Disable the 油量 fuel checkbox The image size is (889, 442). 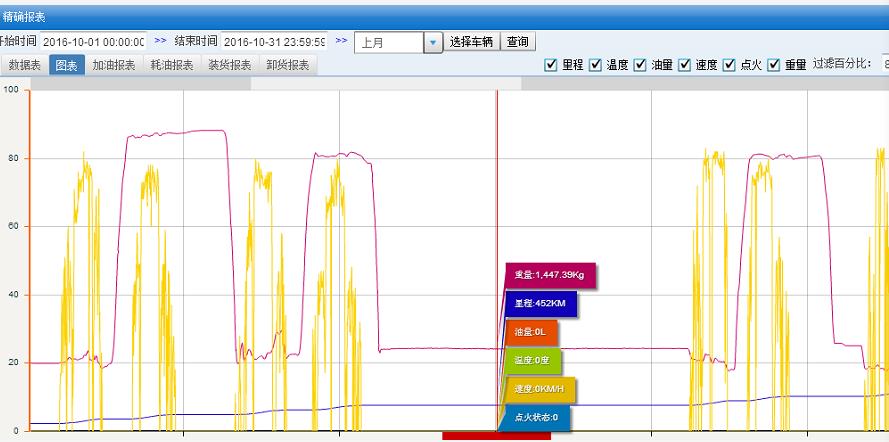click(640, 65)
